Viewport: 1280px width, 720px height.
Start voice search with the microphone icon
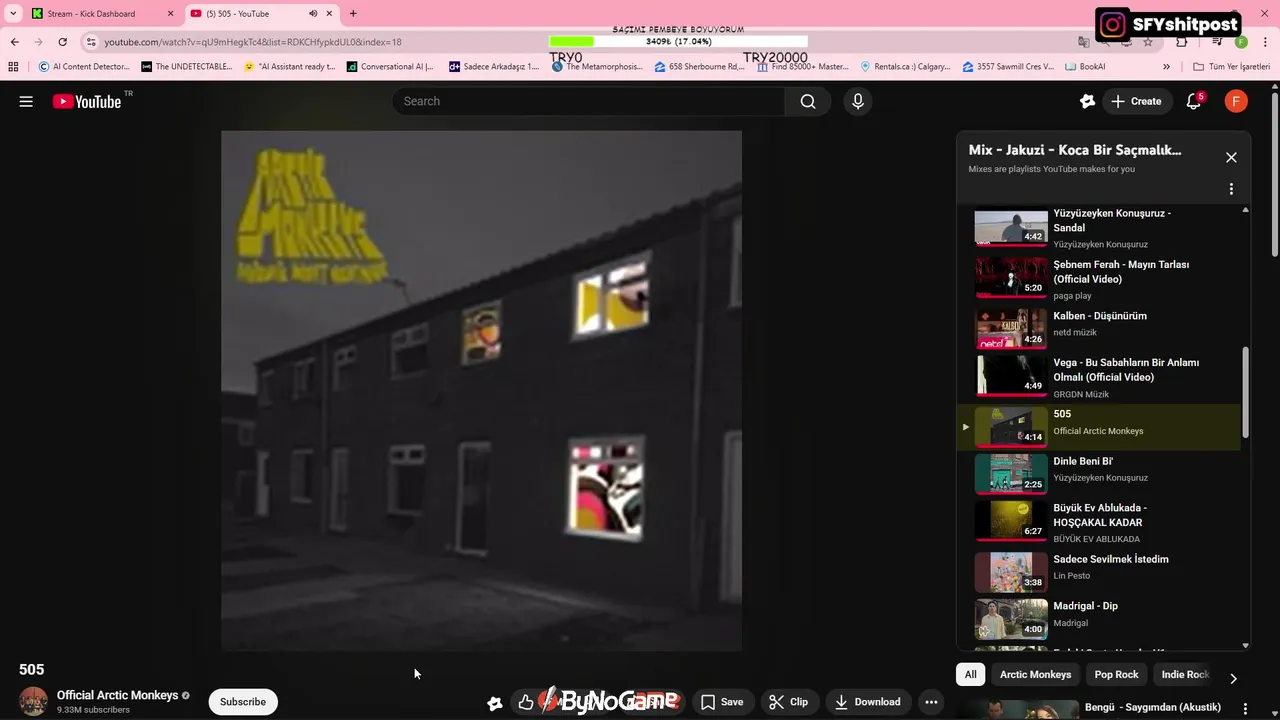tap(857, 101)
